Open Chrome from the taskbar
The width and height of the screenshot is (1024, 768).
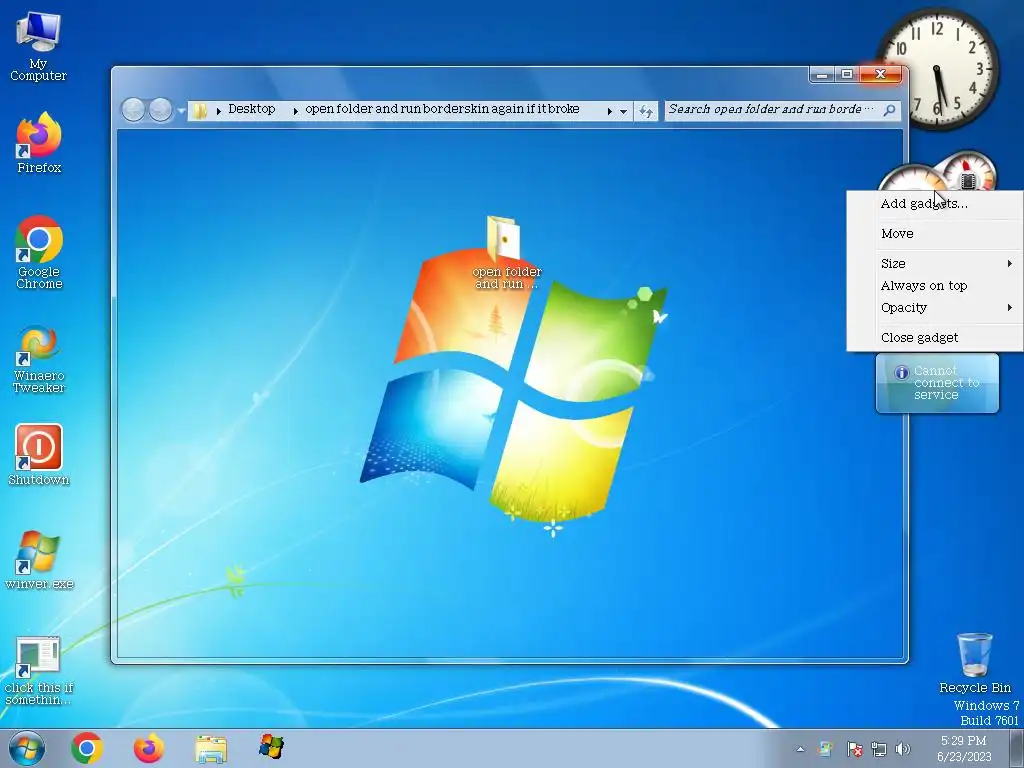pos(87,748)
